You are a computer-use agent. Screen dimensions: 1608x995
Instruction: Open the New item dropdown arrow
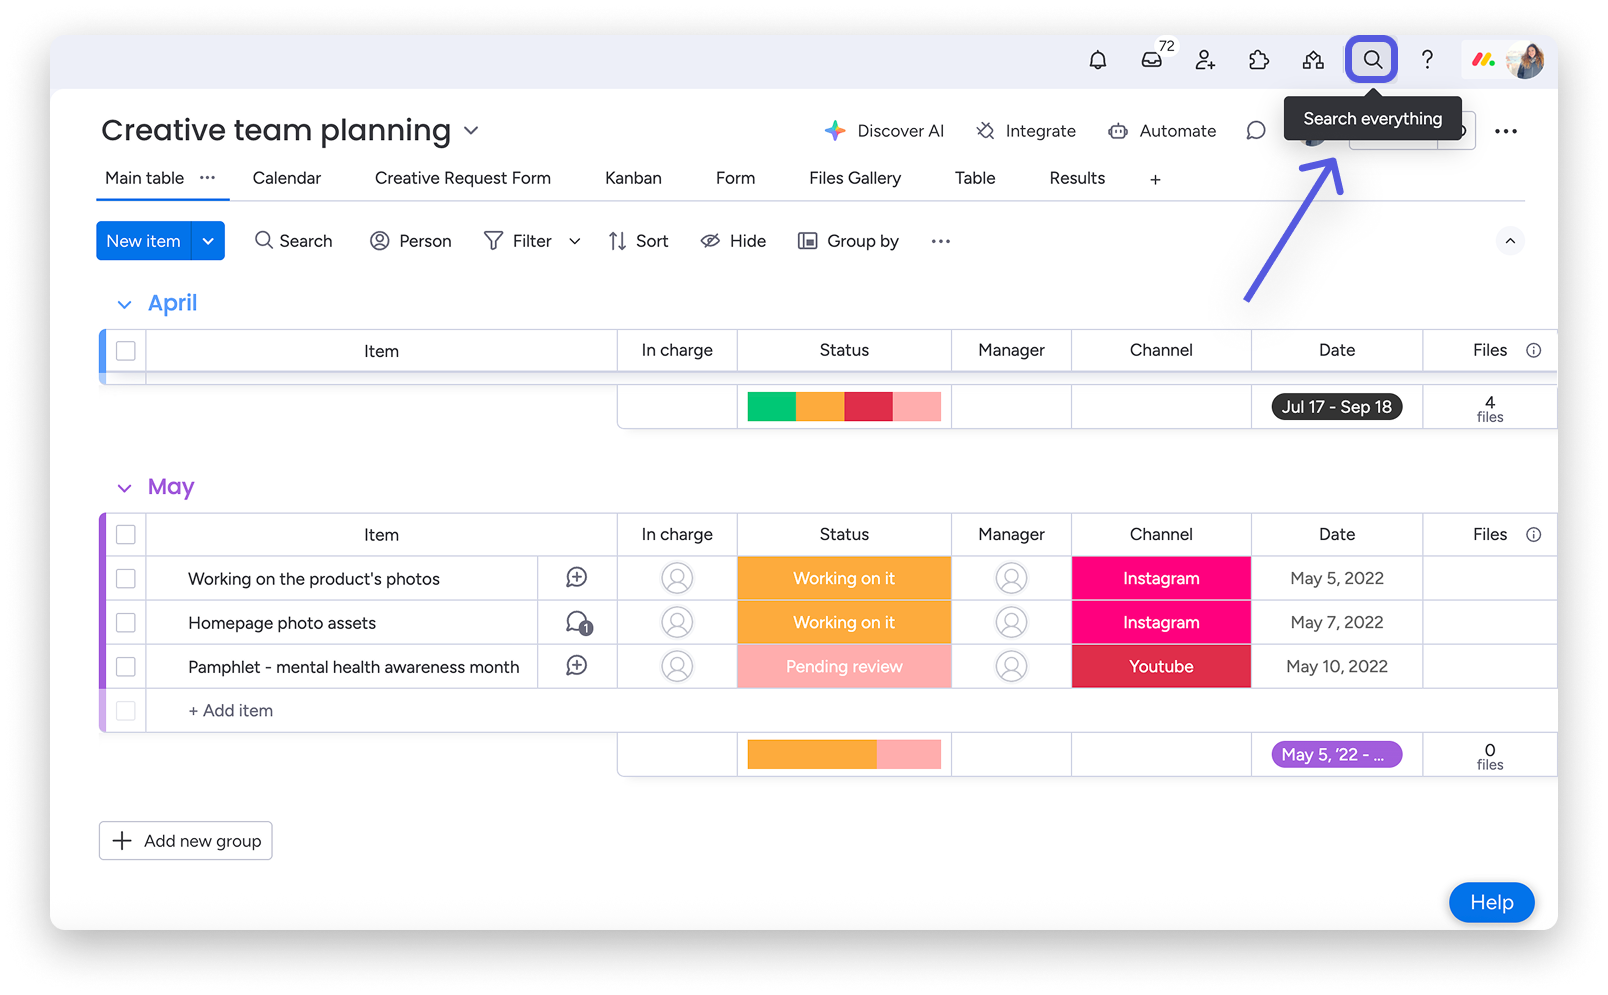click(x=208, y=241)
